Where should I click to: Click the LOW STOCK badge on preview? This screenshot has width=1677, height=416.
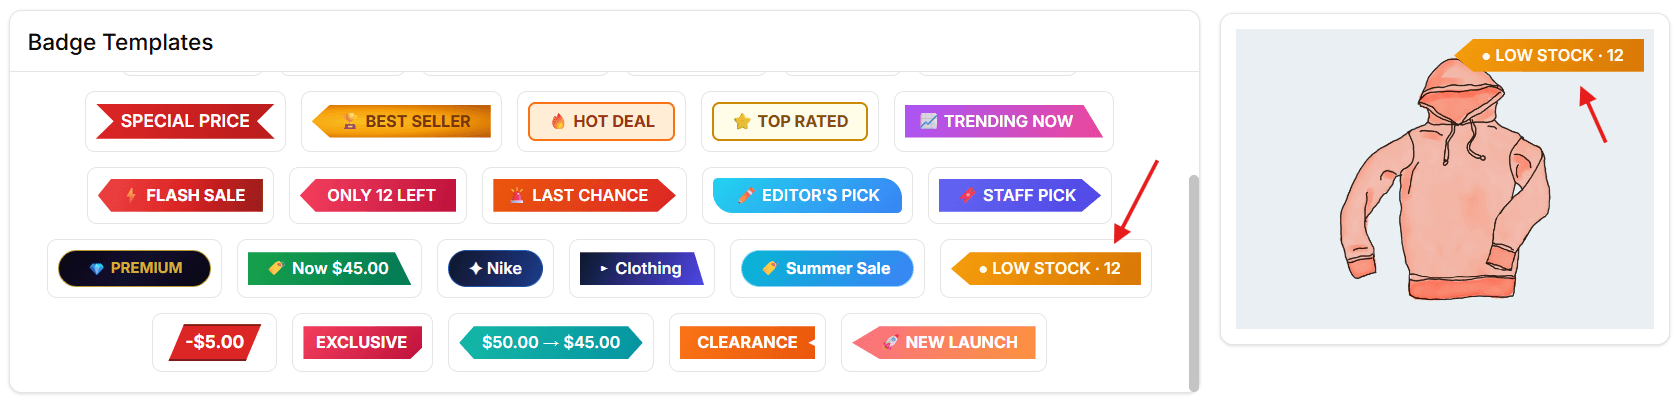(x=1549, y=55)
